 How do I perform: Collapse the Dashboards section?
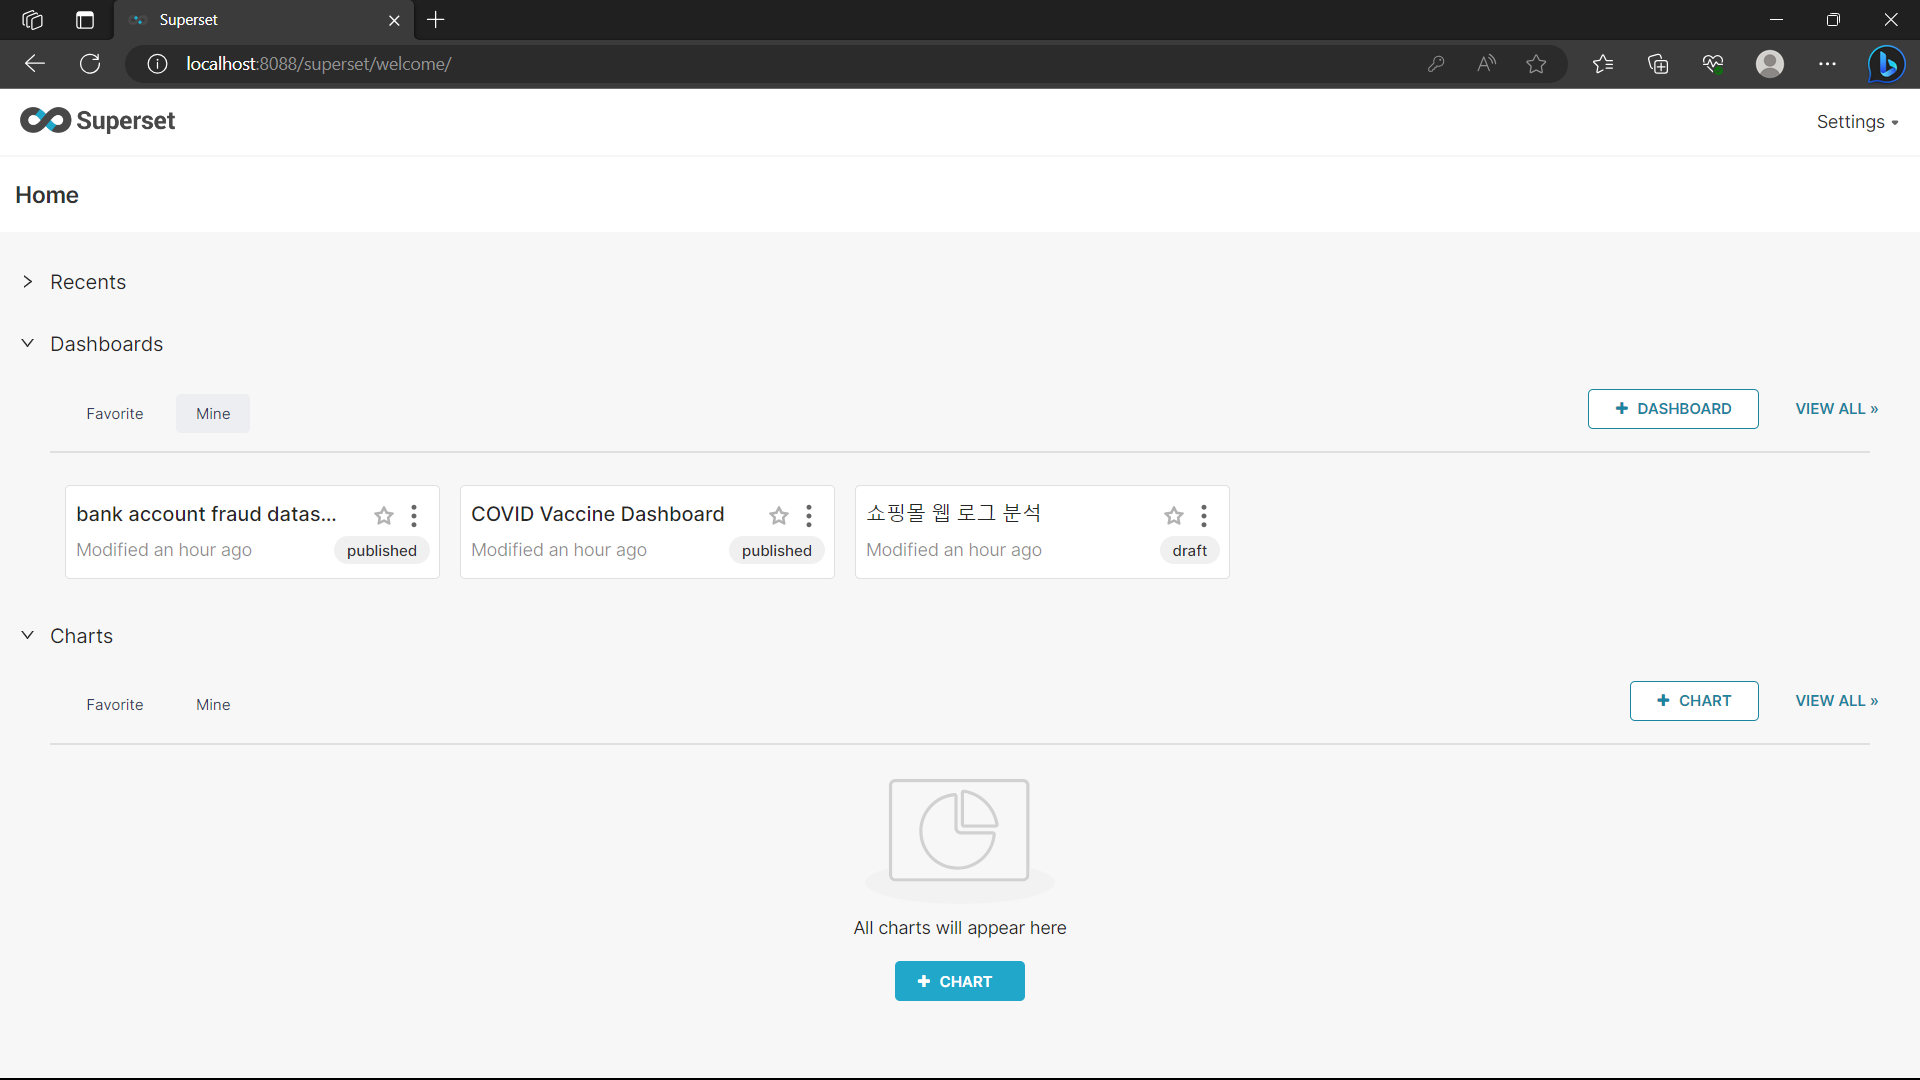[x=28, y=344]
